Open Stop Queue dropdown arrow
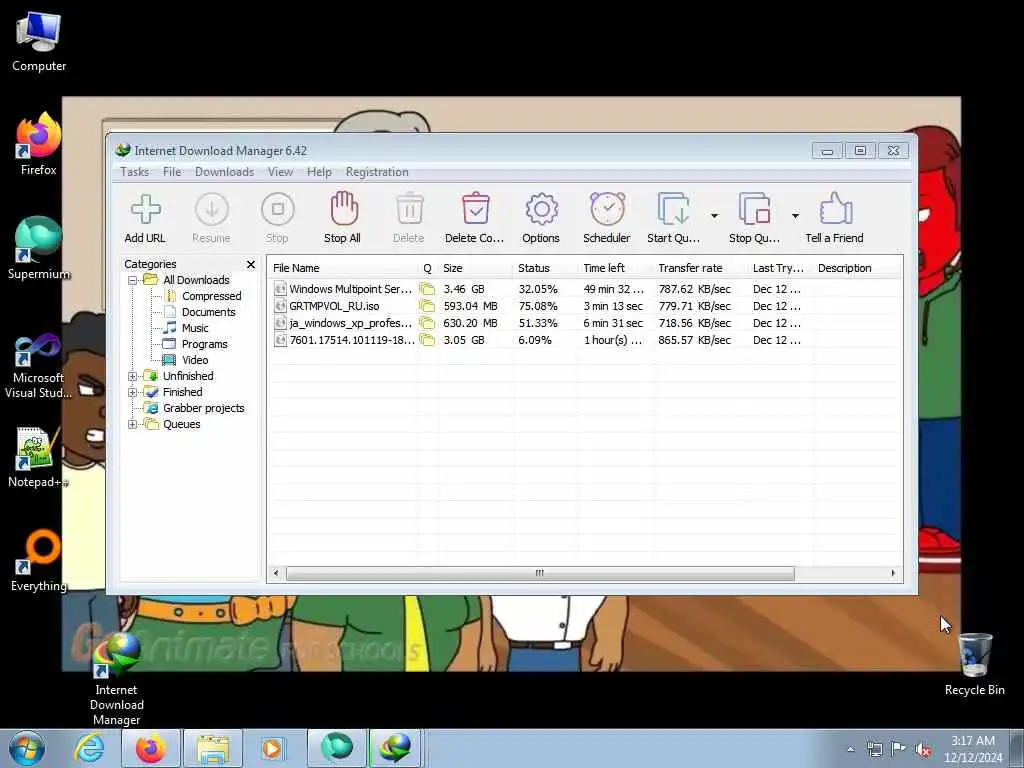This screenshot has width=1024, height=768. 795,216
